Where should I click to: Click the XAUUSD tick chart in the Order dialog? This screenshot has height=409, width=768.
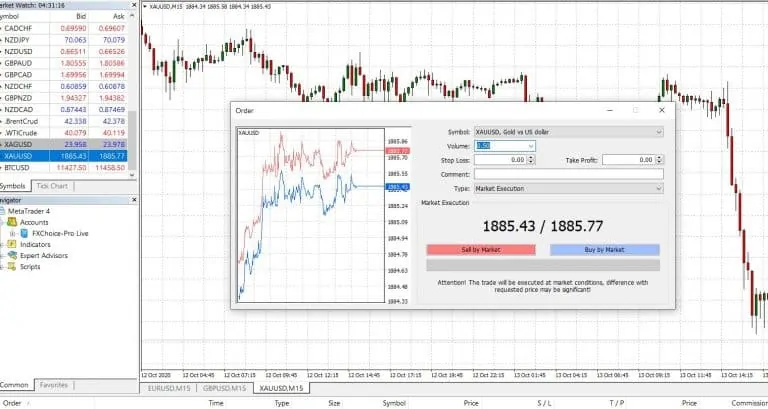pyautogui.click(x=311, y=215)
